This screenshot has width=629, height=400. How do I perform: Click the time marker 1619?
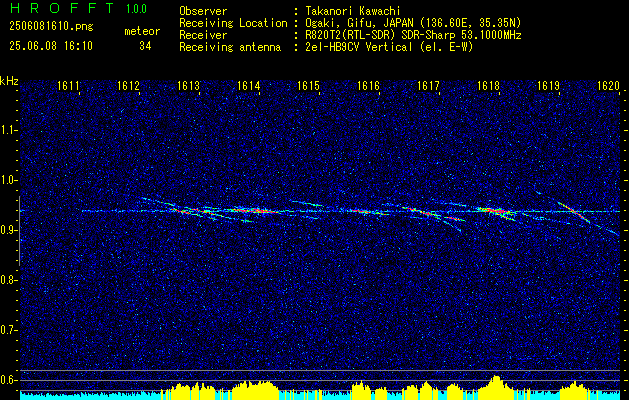(x=548, y=85)
